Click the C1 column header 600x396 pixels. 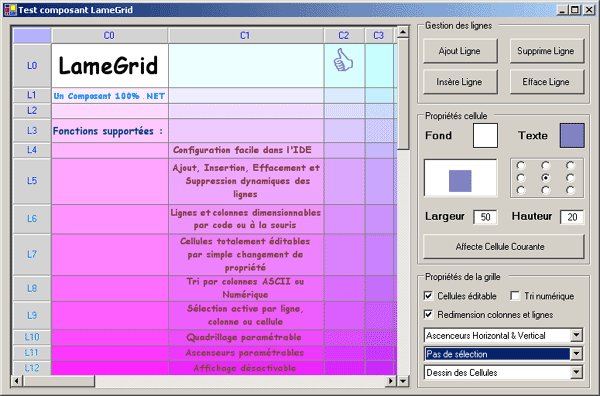(246, 36)
